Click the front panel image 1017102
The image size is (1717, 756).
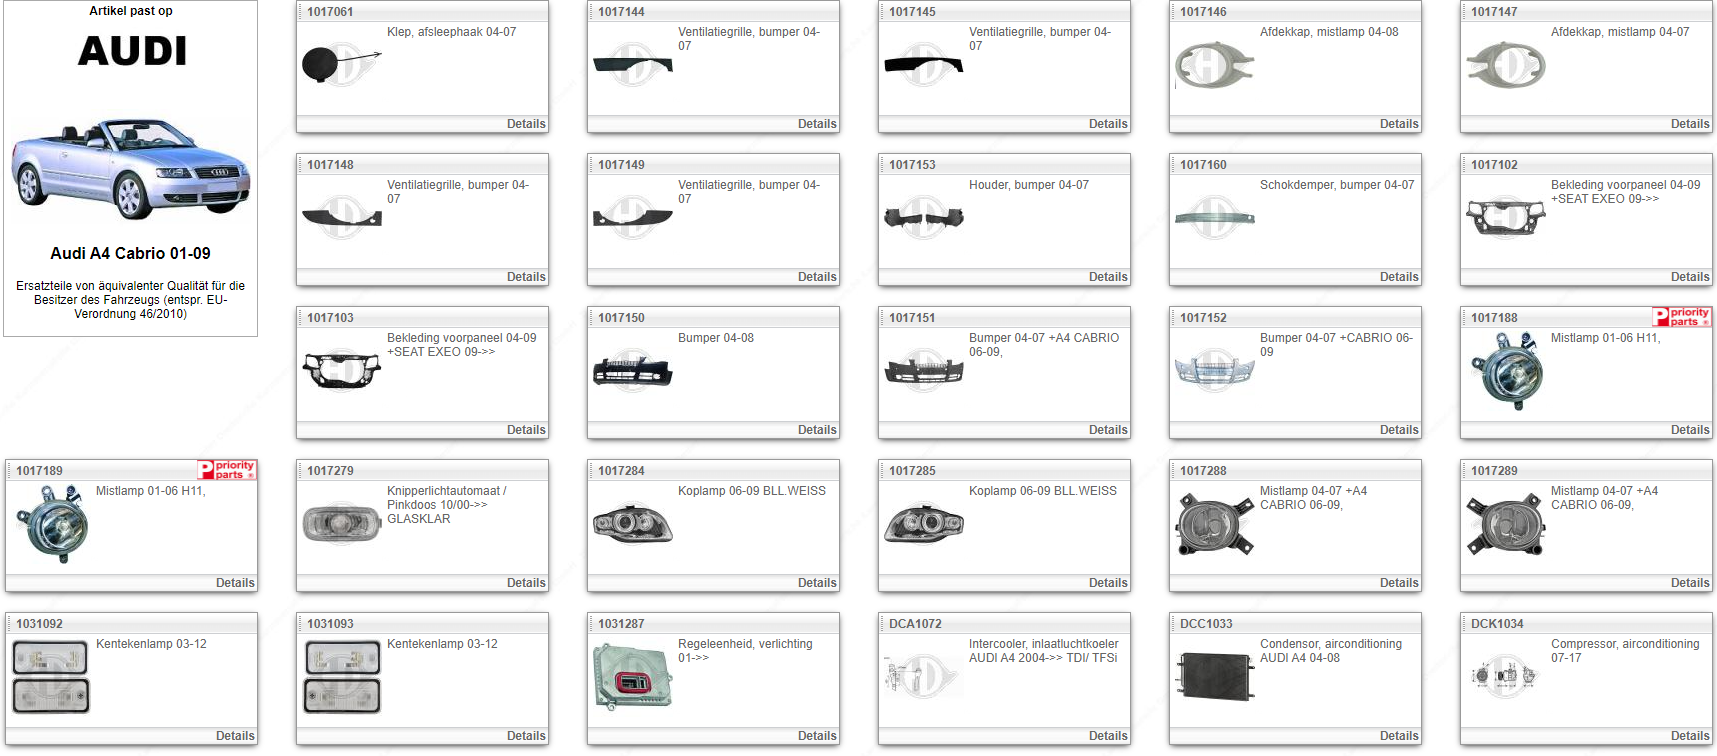pos(1505,216)
